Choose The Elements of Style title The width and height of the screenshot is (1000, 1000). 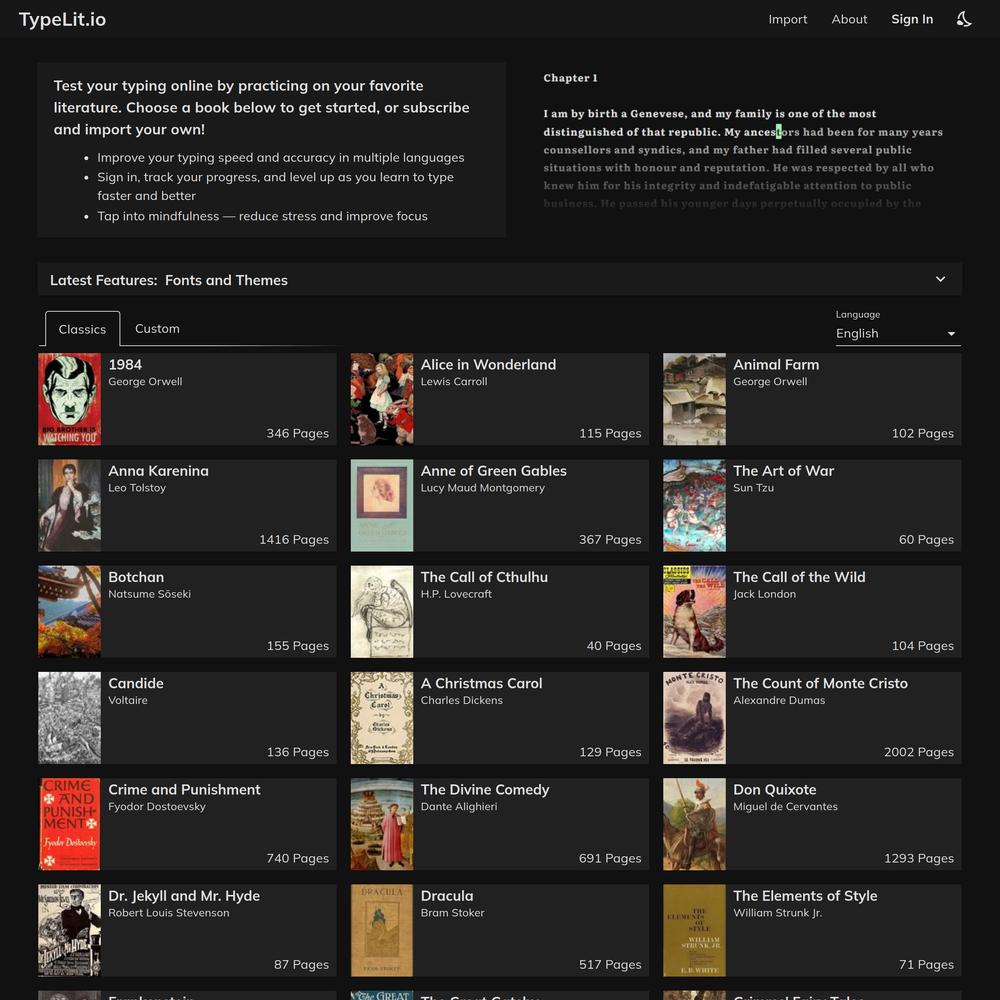805,896
